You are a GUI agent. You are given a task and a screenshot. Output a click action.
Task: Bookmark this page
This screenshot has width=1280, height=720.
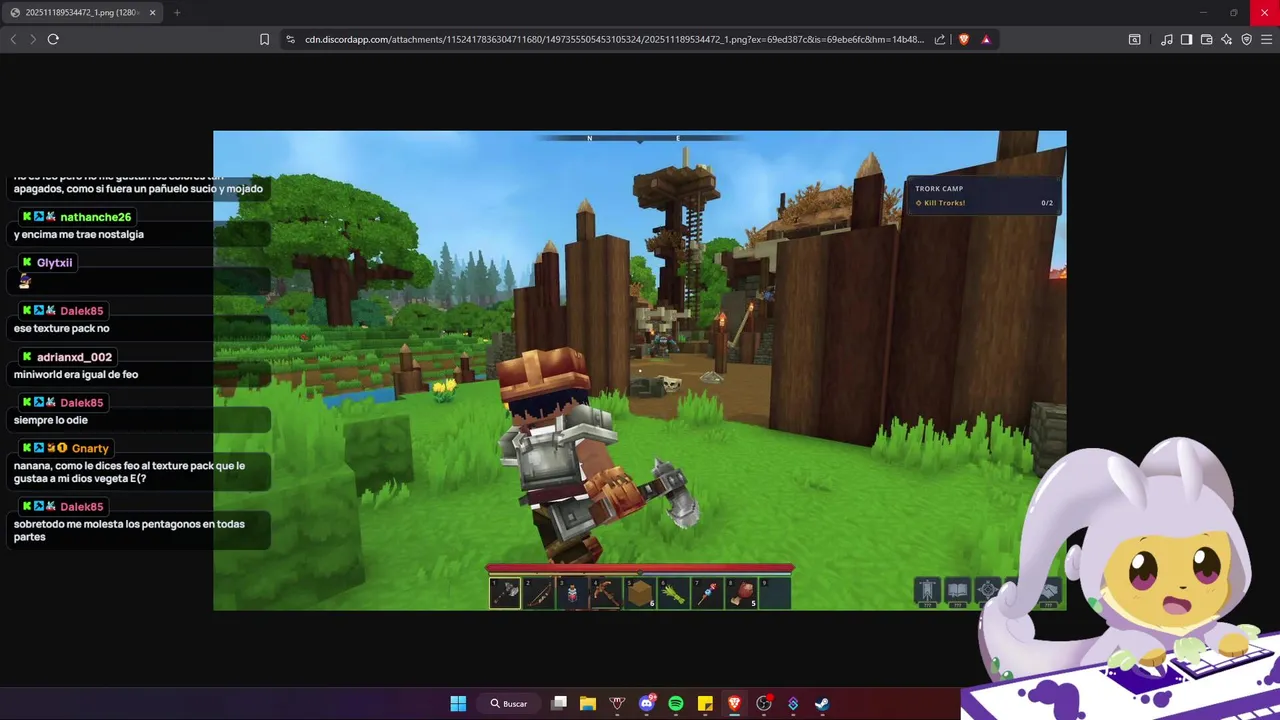(x=264, y=39)
